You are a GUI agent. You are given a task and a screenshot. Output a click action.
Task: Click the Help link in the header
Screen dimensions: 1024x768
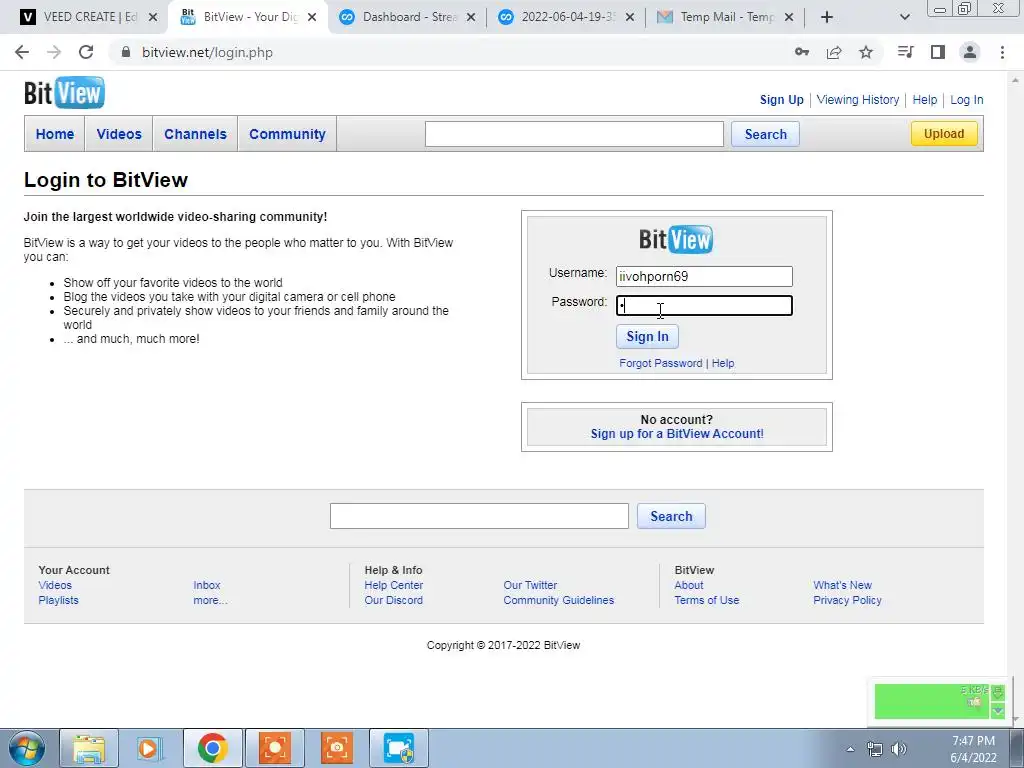925,100
